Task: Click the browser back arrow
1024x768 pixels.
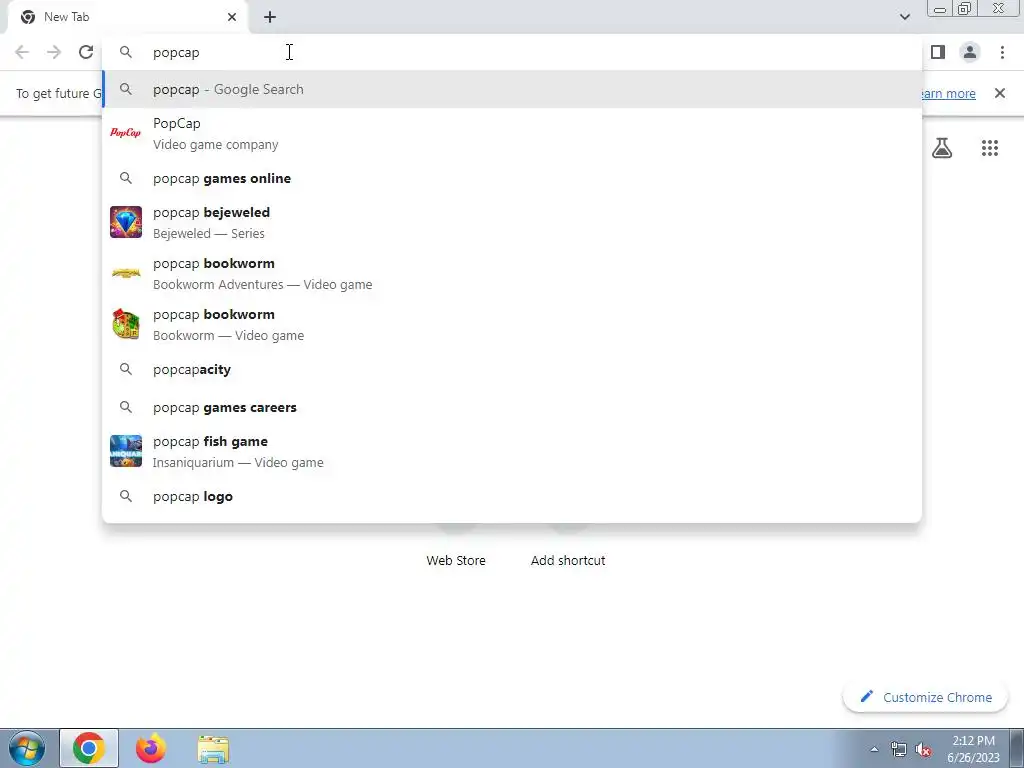Action: tap(22, 52)
